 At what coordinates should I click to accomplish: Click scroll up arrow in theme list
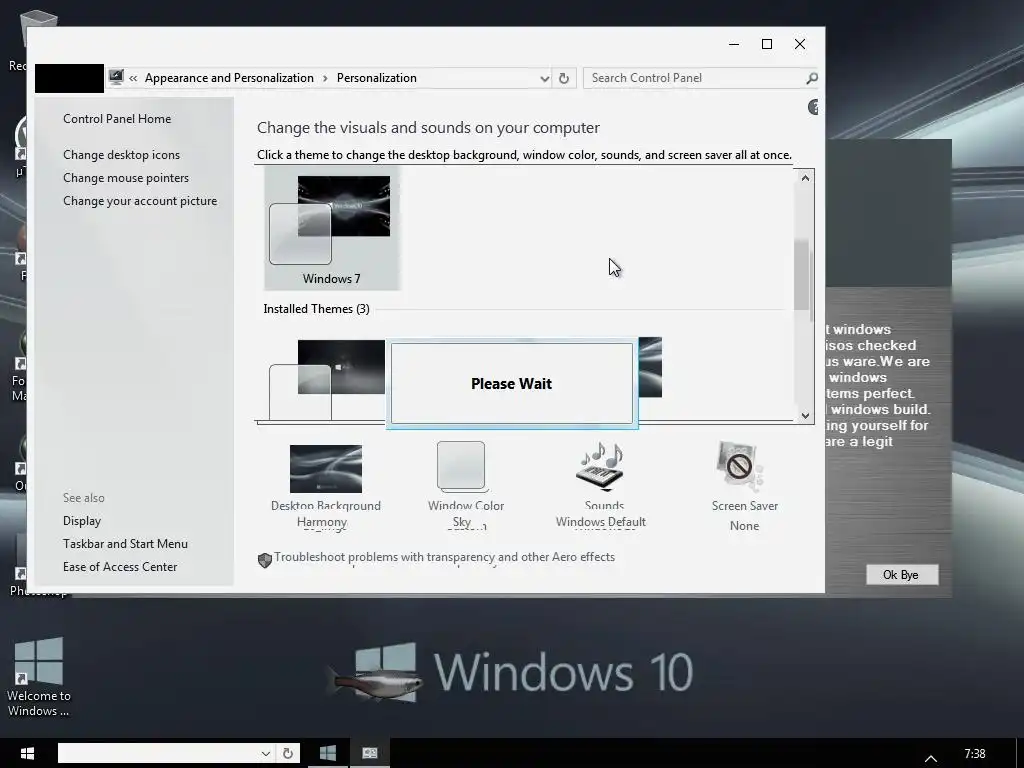click(x=805, y=178)
